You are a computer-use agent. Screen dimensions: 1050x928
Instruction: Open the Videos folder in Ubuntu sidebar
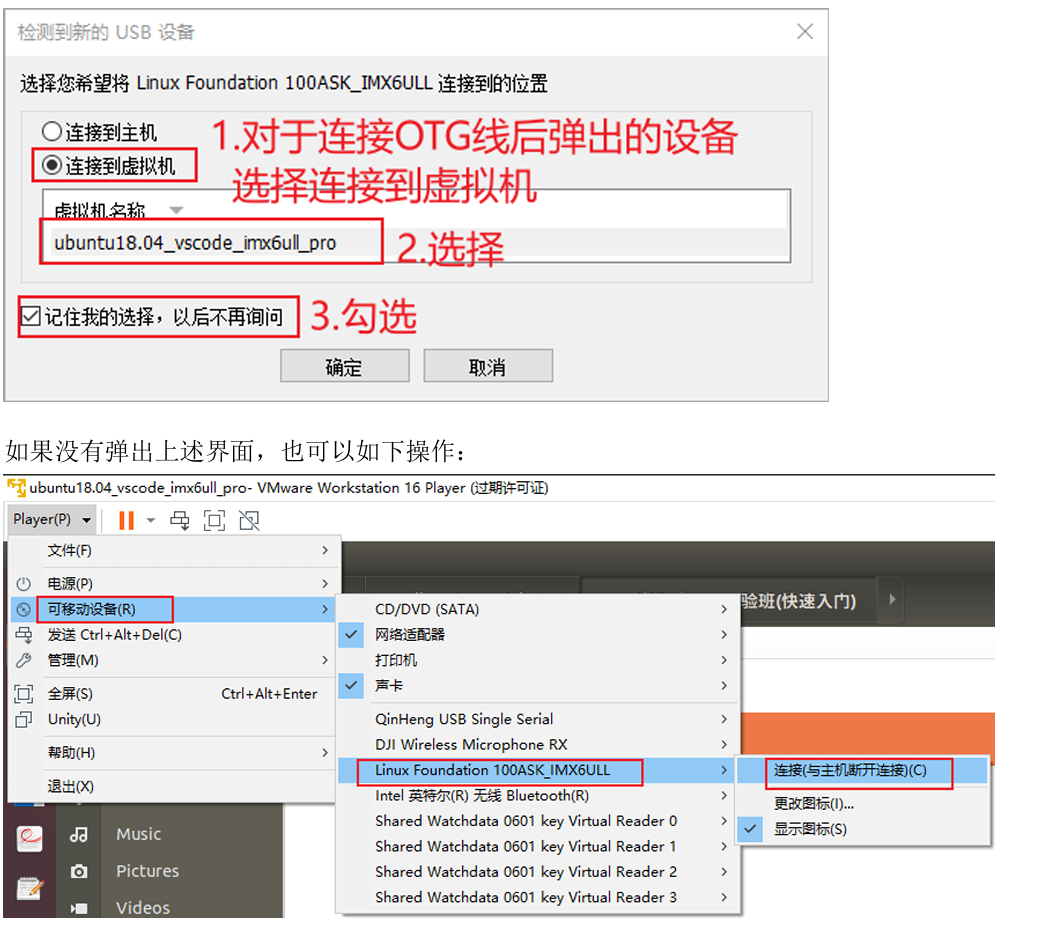(x=143, y=908)
